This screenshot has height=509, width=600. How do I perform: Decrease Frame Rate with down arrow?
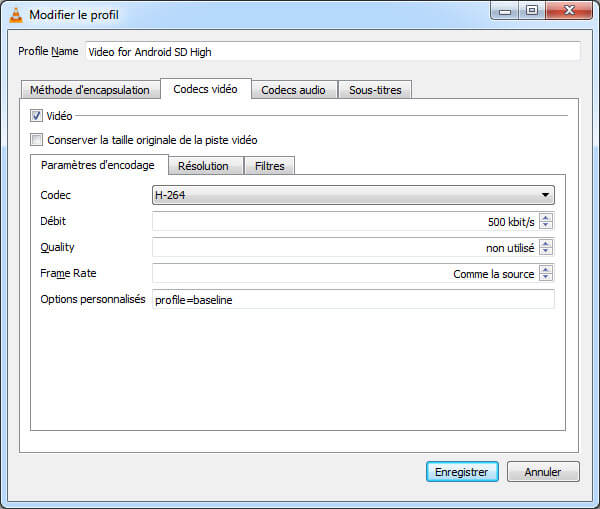(x=546, y=278)
